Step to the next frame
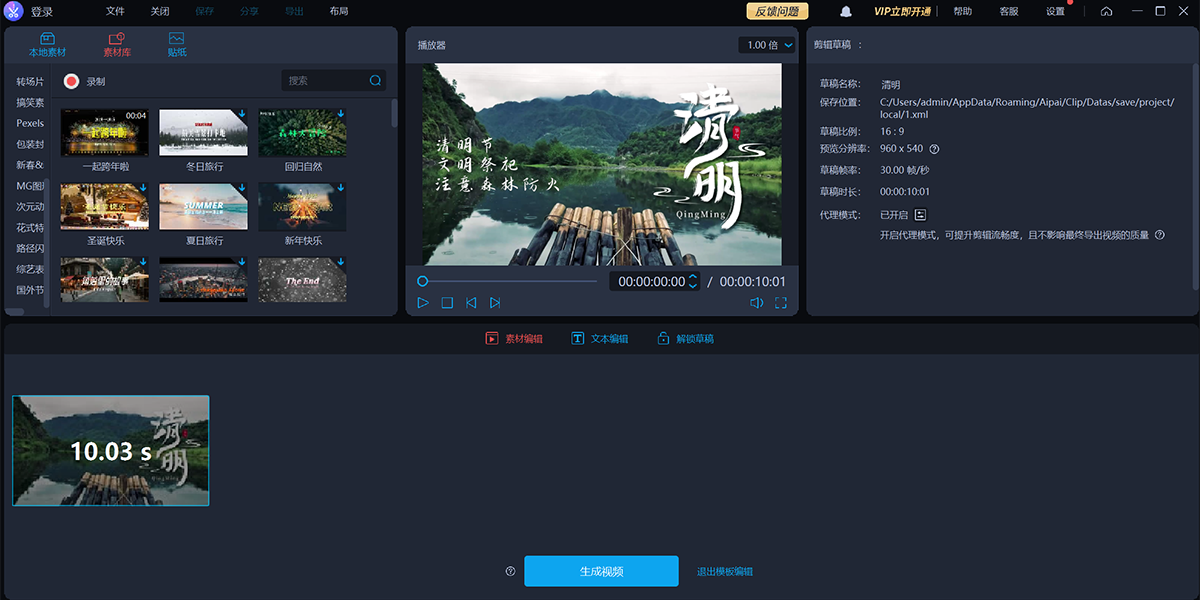This screenshot has width=1200, height=600. (x=495, y=303)
